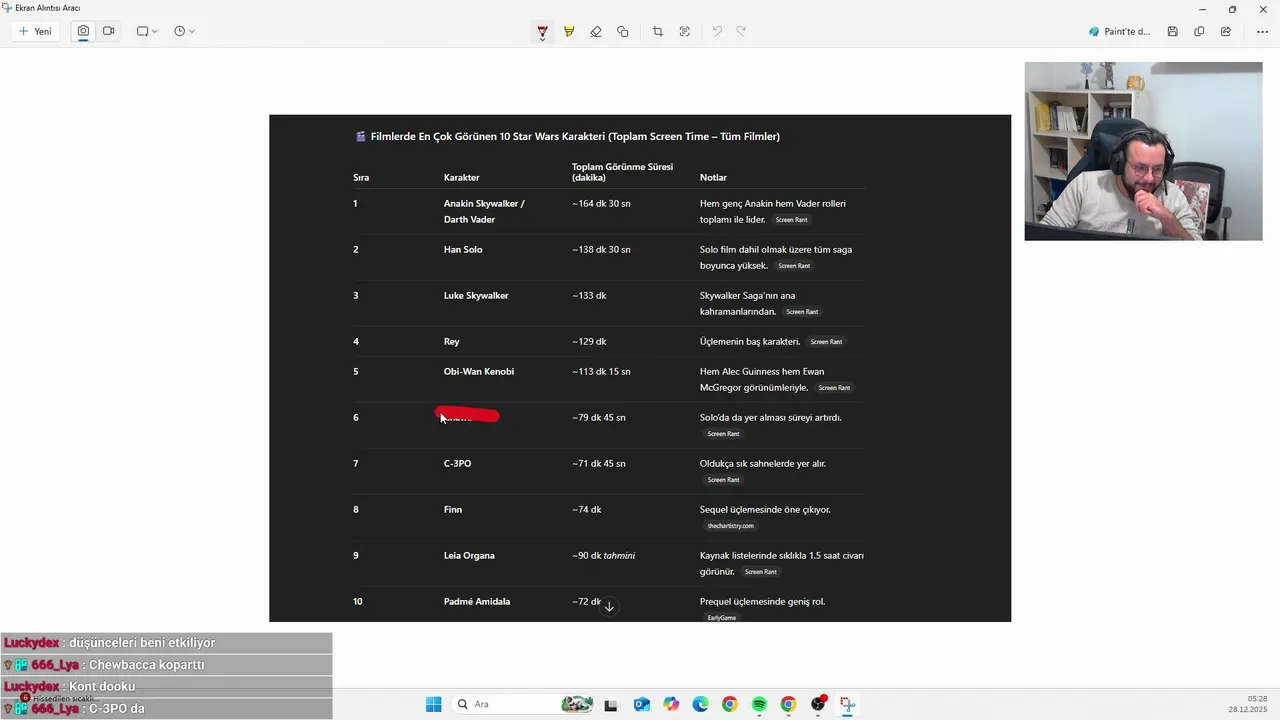The height and width of the screenshot is (720, 1280).
Task: Click the chat message 'Kont dooku'
Action: (102, 687)
